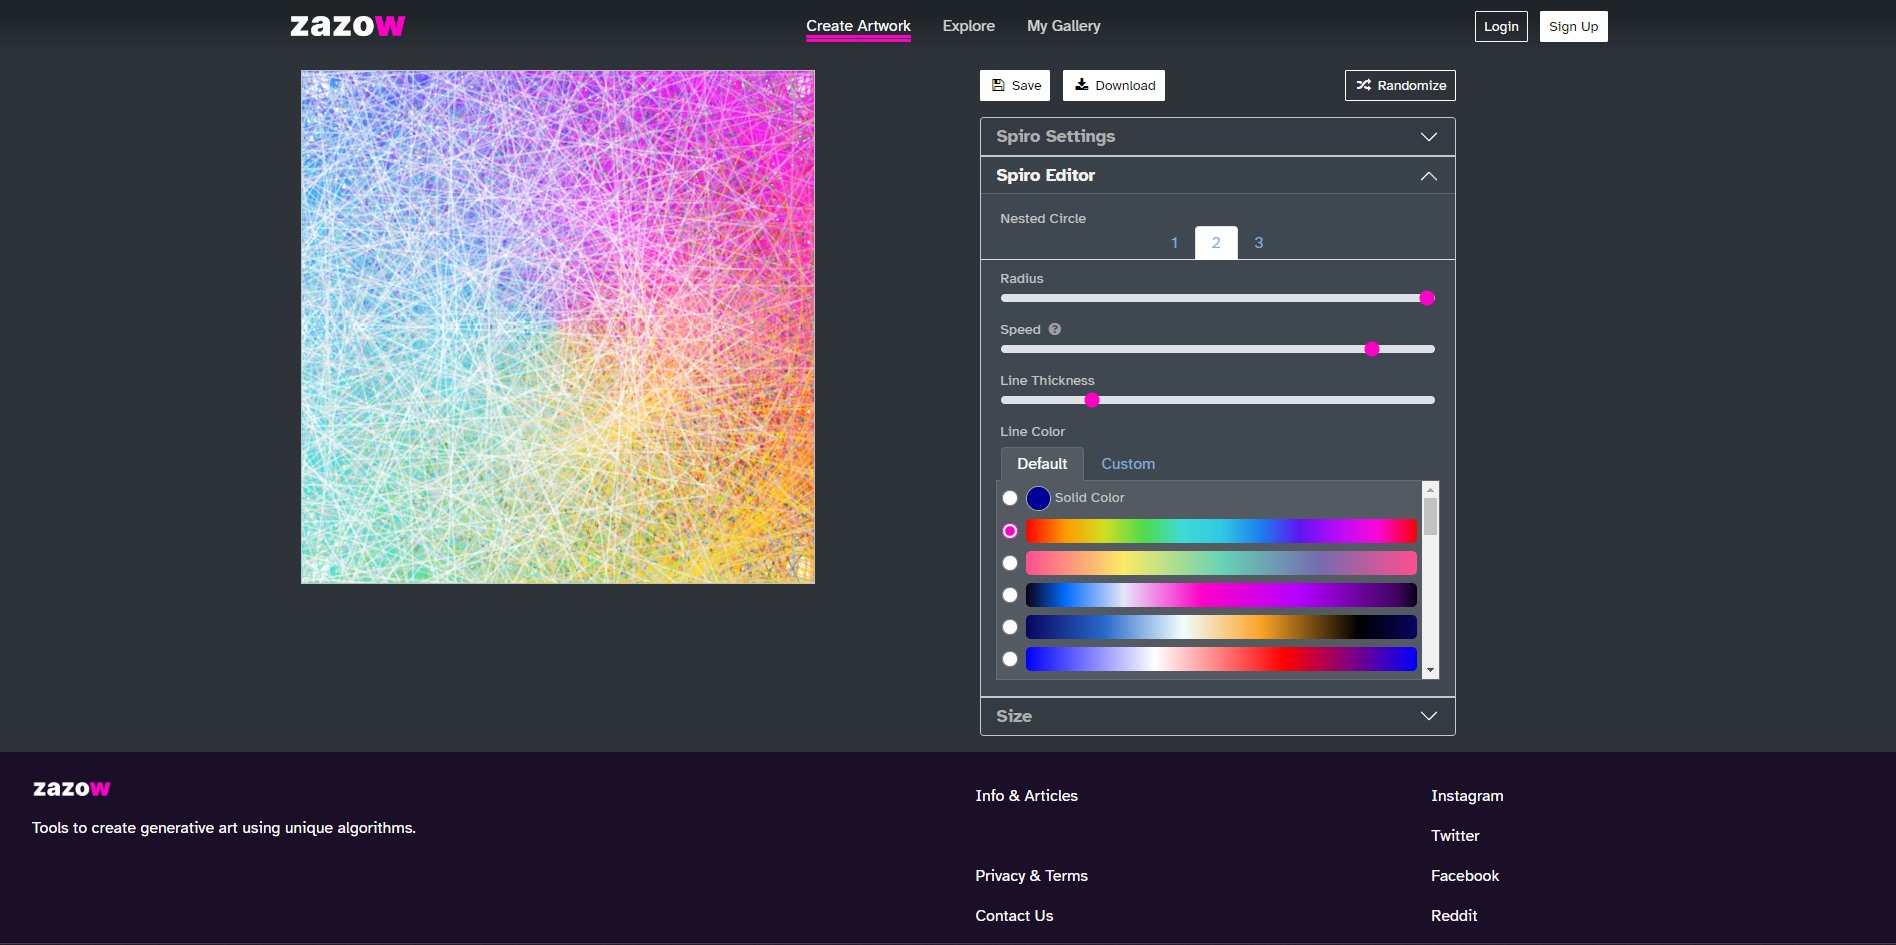1896x945 pixels.
Task: Select the pastel pink-yellow-blue gradient radio
Action: pos(1010,563)
